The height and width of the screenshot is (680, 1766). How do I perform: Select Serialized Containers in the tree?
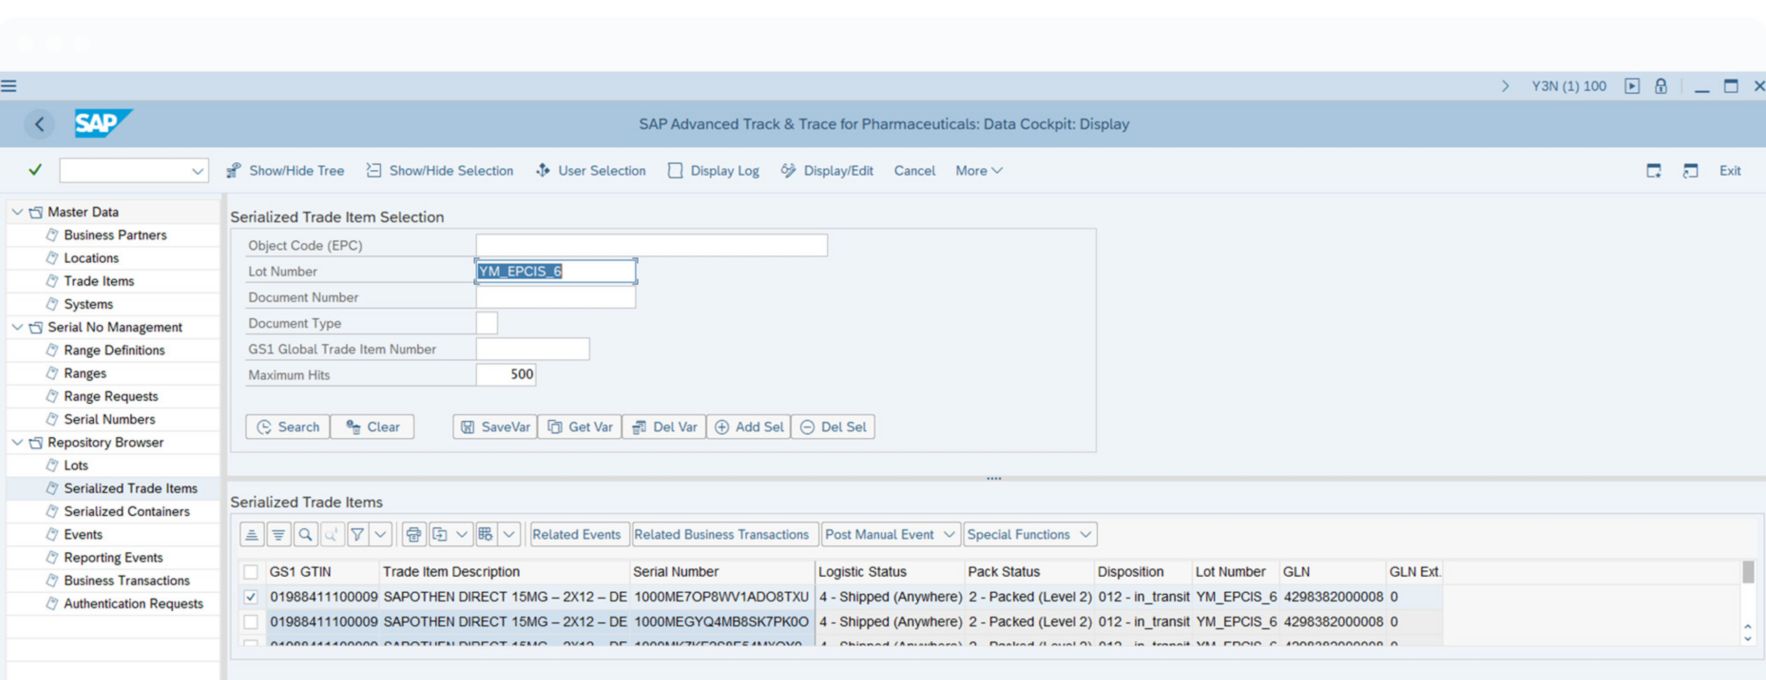coord(126,511)
